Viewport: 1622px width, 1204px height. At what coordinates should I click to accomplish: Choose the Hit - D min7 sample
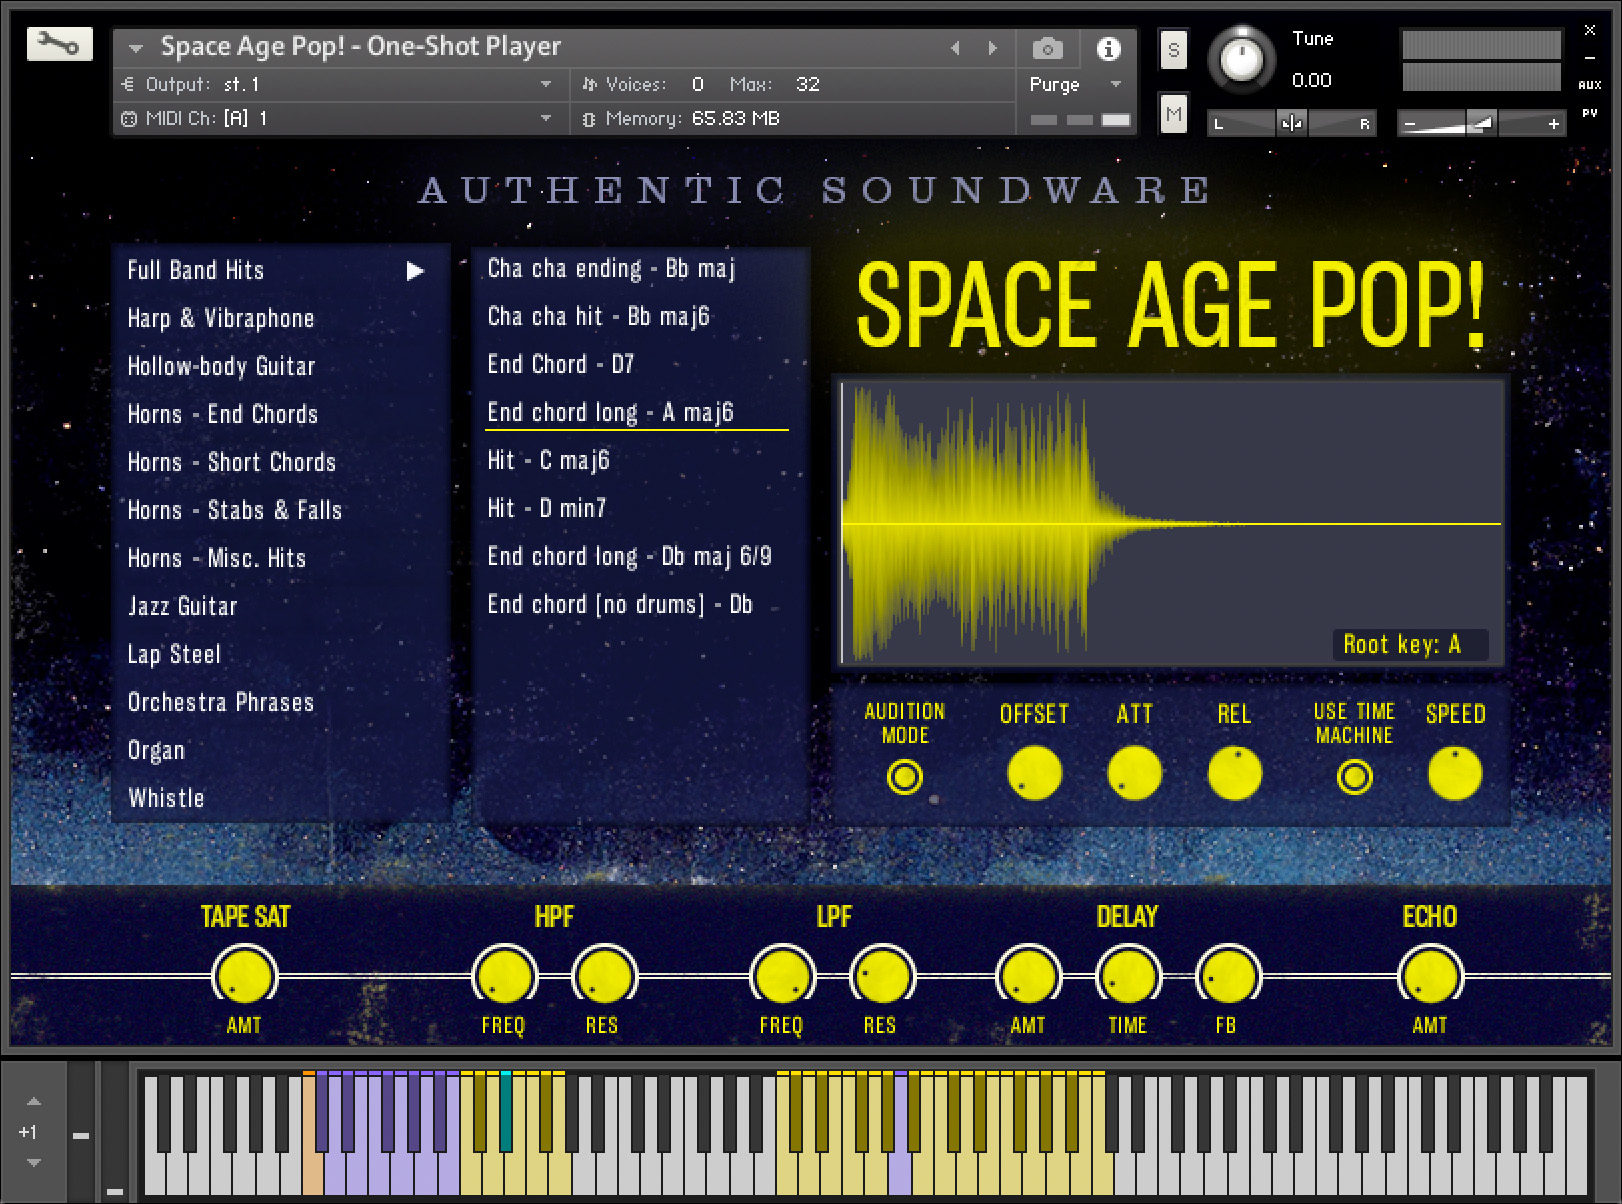tap(546, 508)
